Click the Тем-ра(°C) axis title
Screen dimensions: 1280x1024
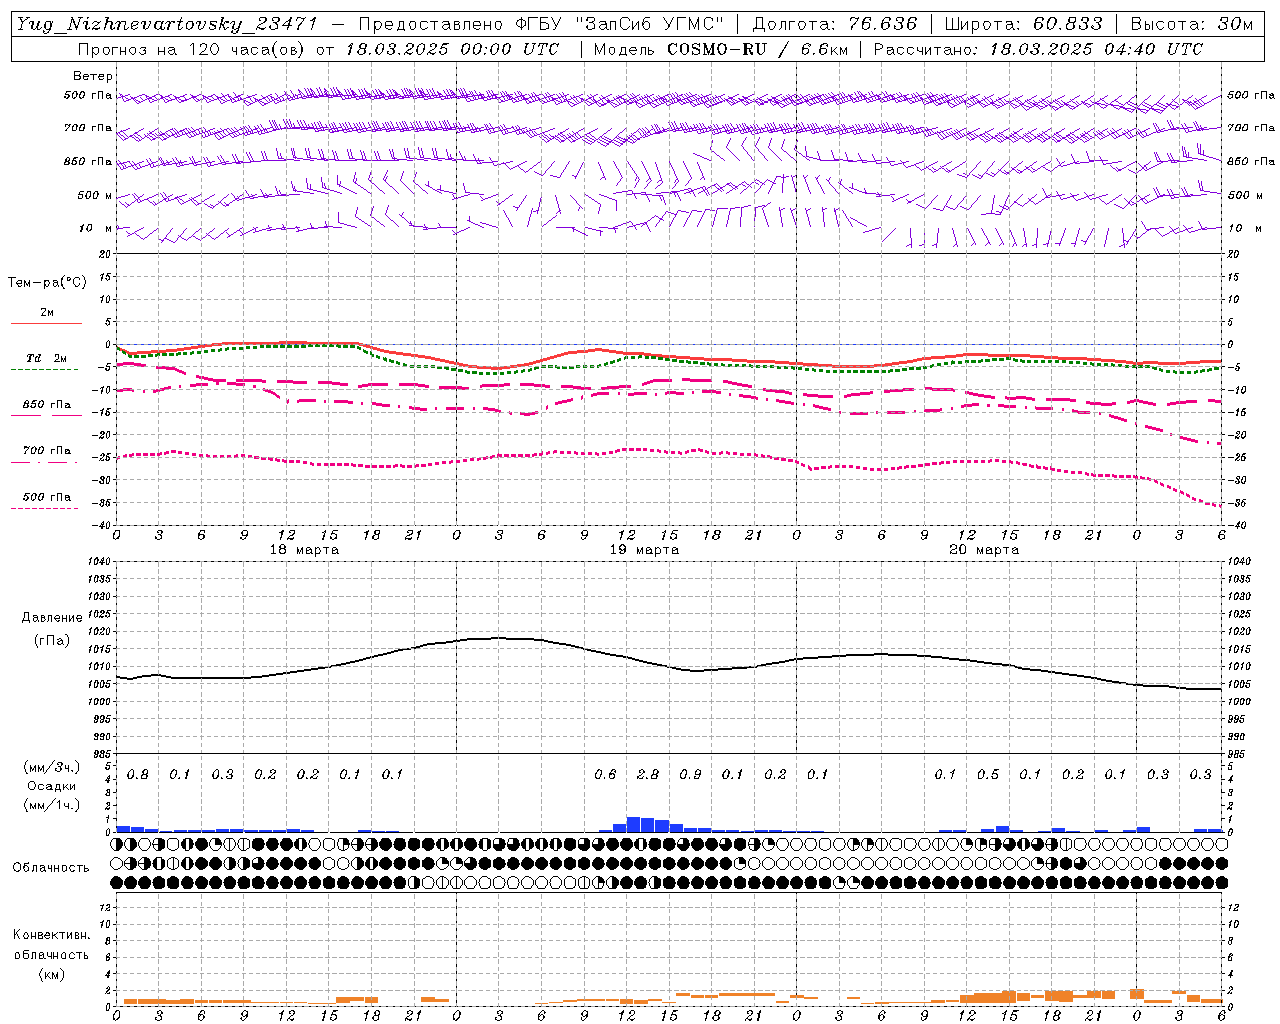pyautogui.click(x=47, y=283)
